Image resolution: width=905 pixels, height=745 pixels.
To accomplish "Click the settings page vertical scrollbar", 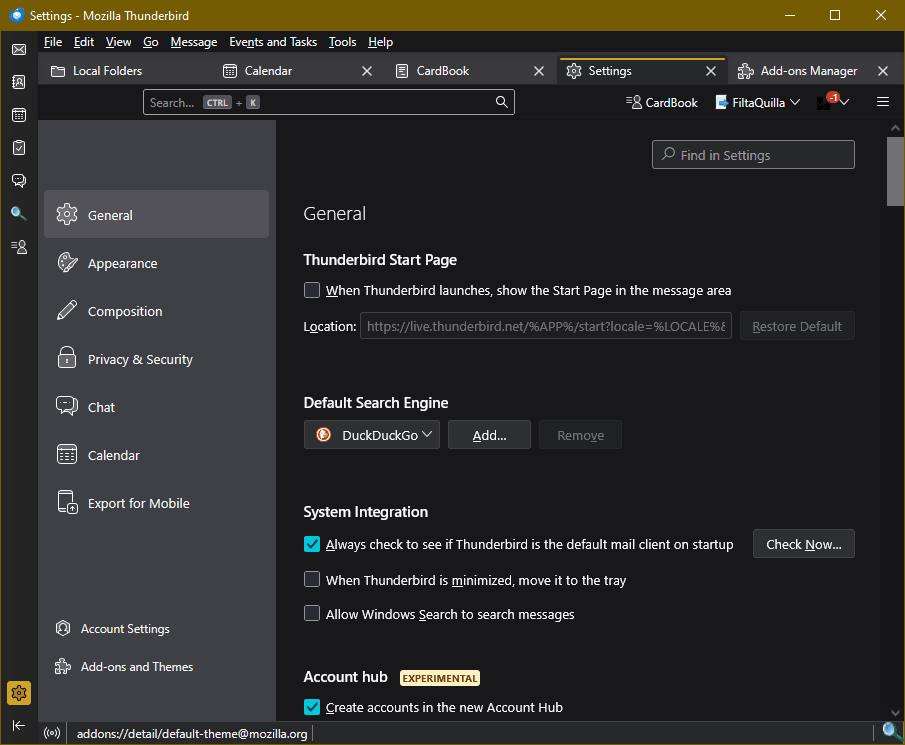I will [x=895, y=172].
